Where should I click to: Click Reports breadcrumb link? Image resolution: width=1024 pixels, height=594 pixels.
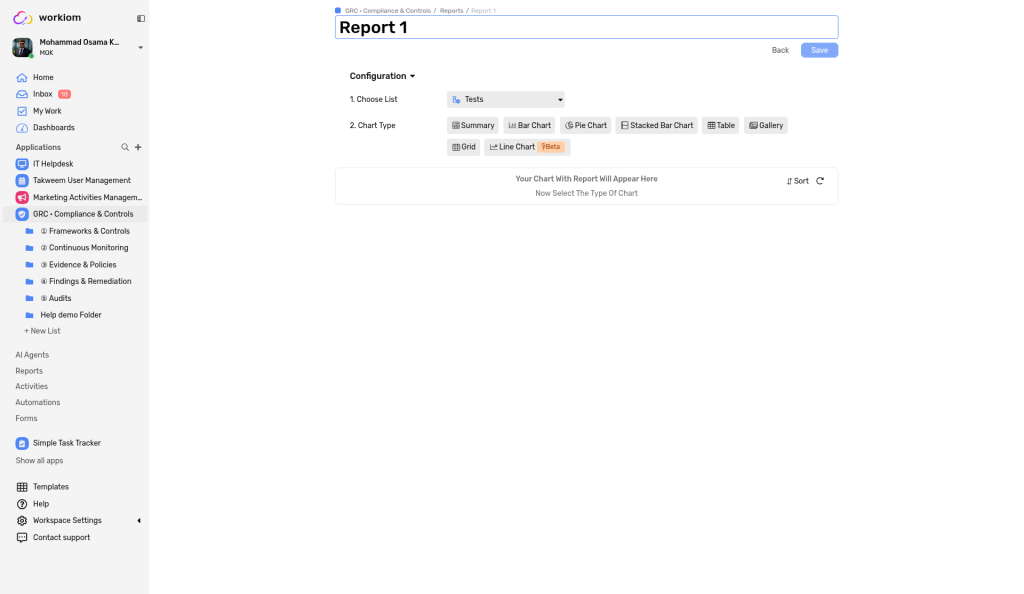[x=451, y=11]
